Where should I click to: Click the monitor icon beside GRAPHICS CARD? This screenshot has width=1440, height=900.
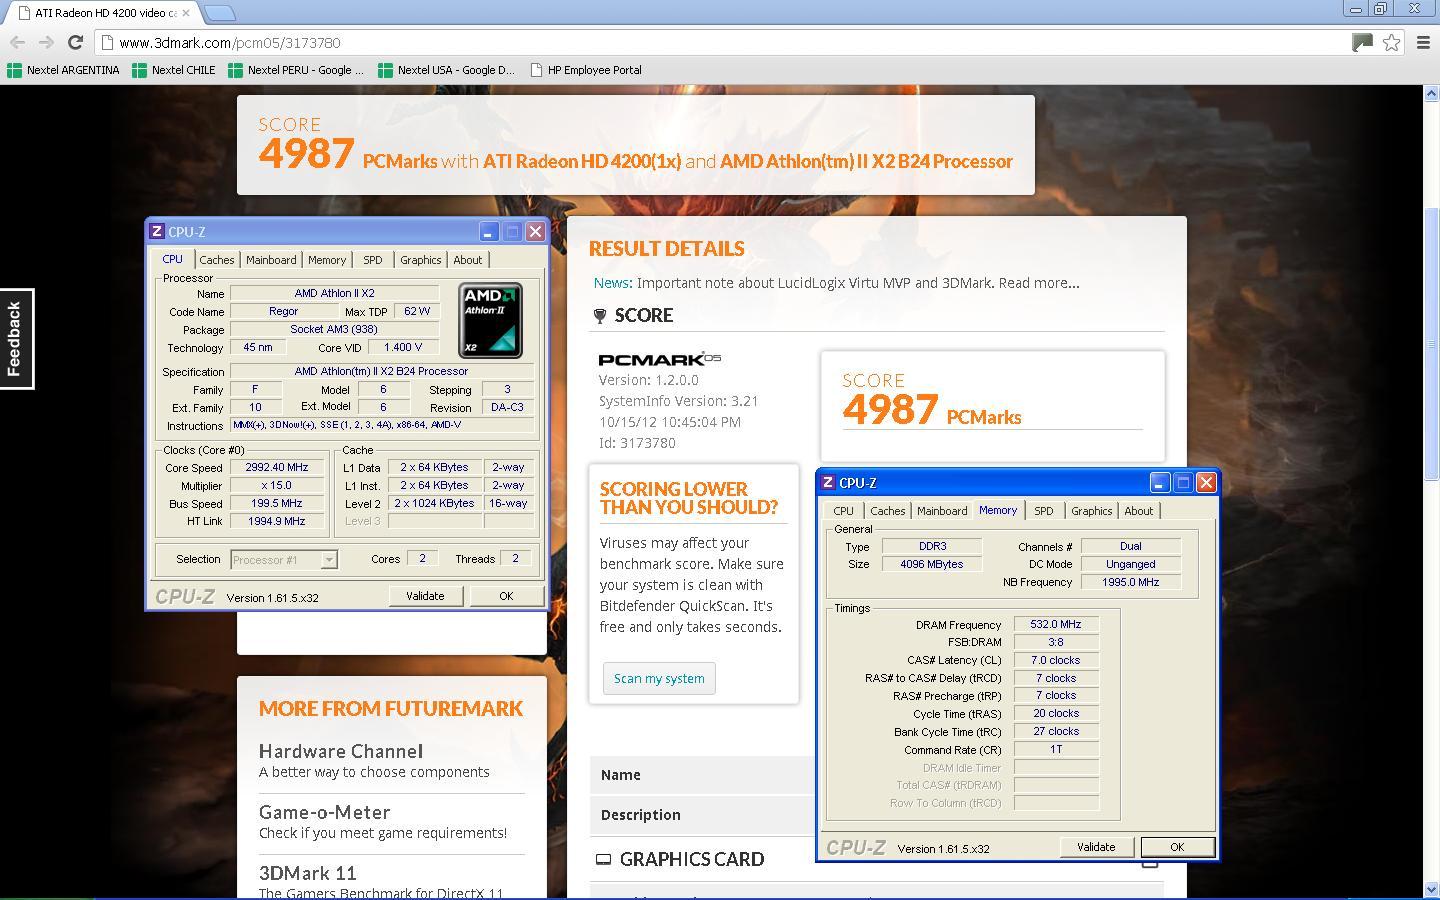point(603,859)
